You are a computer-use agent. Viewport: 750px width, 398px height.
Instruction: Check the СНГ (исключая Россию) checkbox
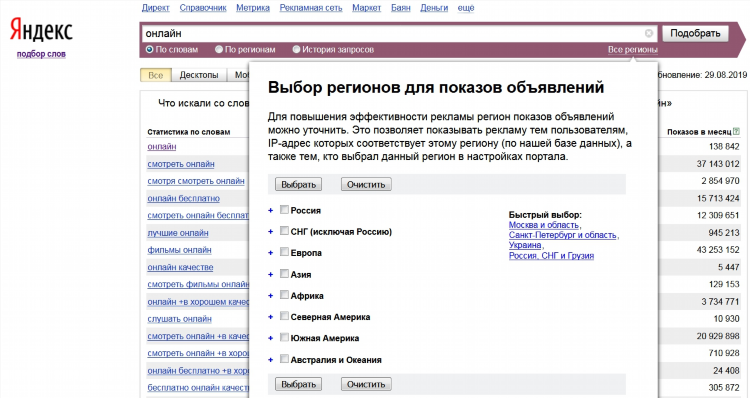click(x=284, y=231)
